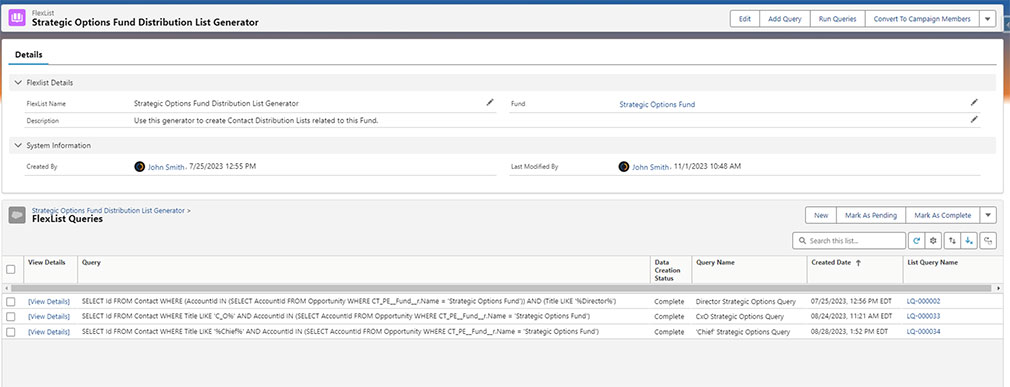Image resolution: width=1010 pixels, height=387 pixels.
Task: Click the query text containing '%Chief%'
Action: click(341, 332)
